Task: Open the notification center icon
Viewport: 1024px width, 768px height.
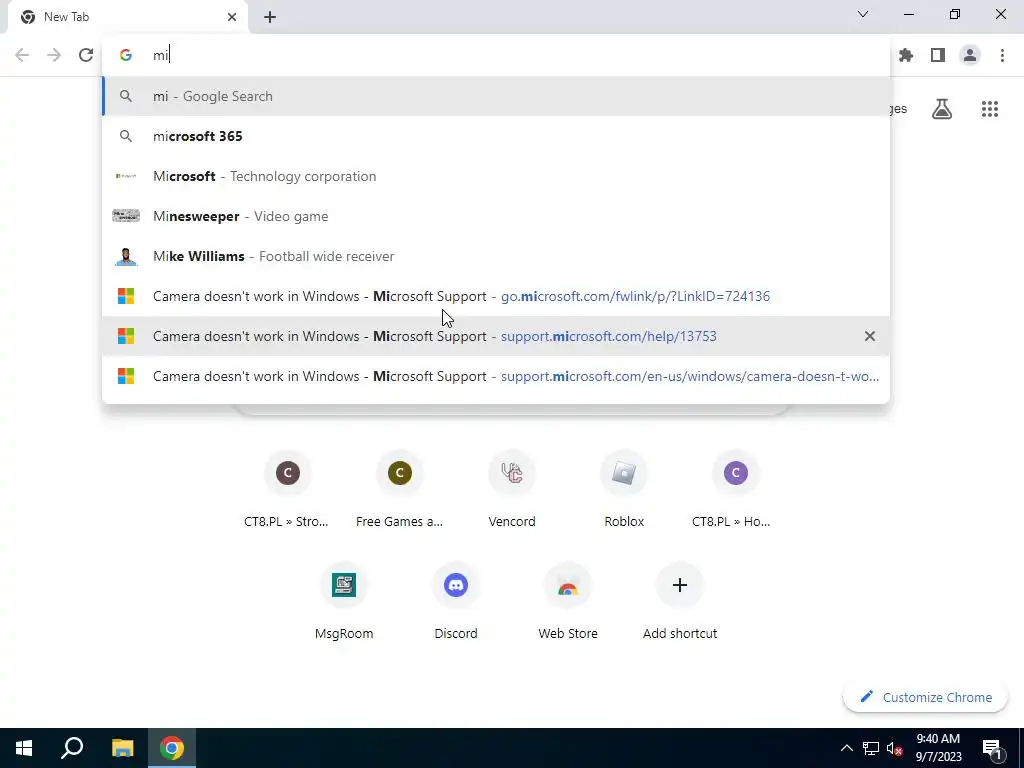Action: [993, 748]
